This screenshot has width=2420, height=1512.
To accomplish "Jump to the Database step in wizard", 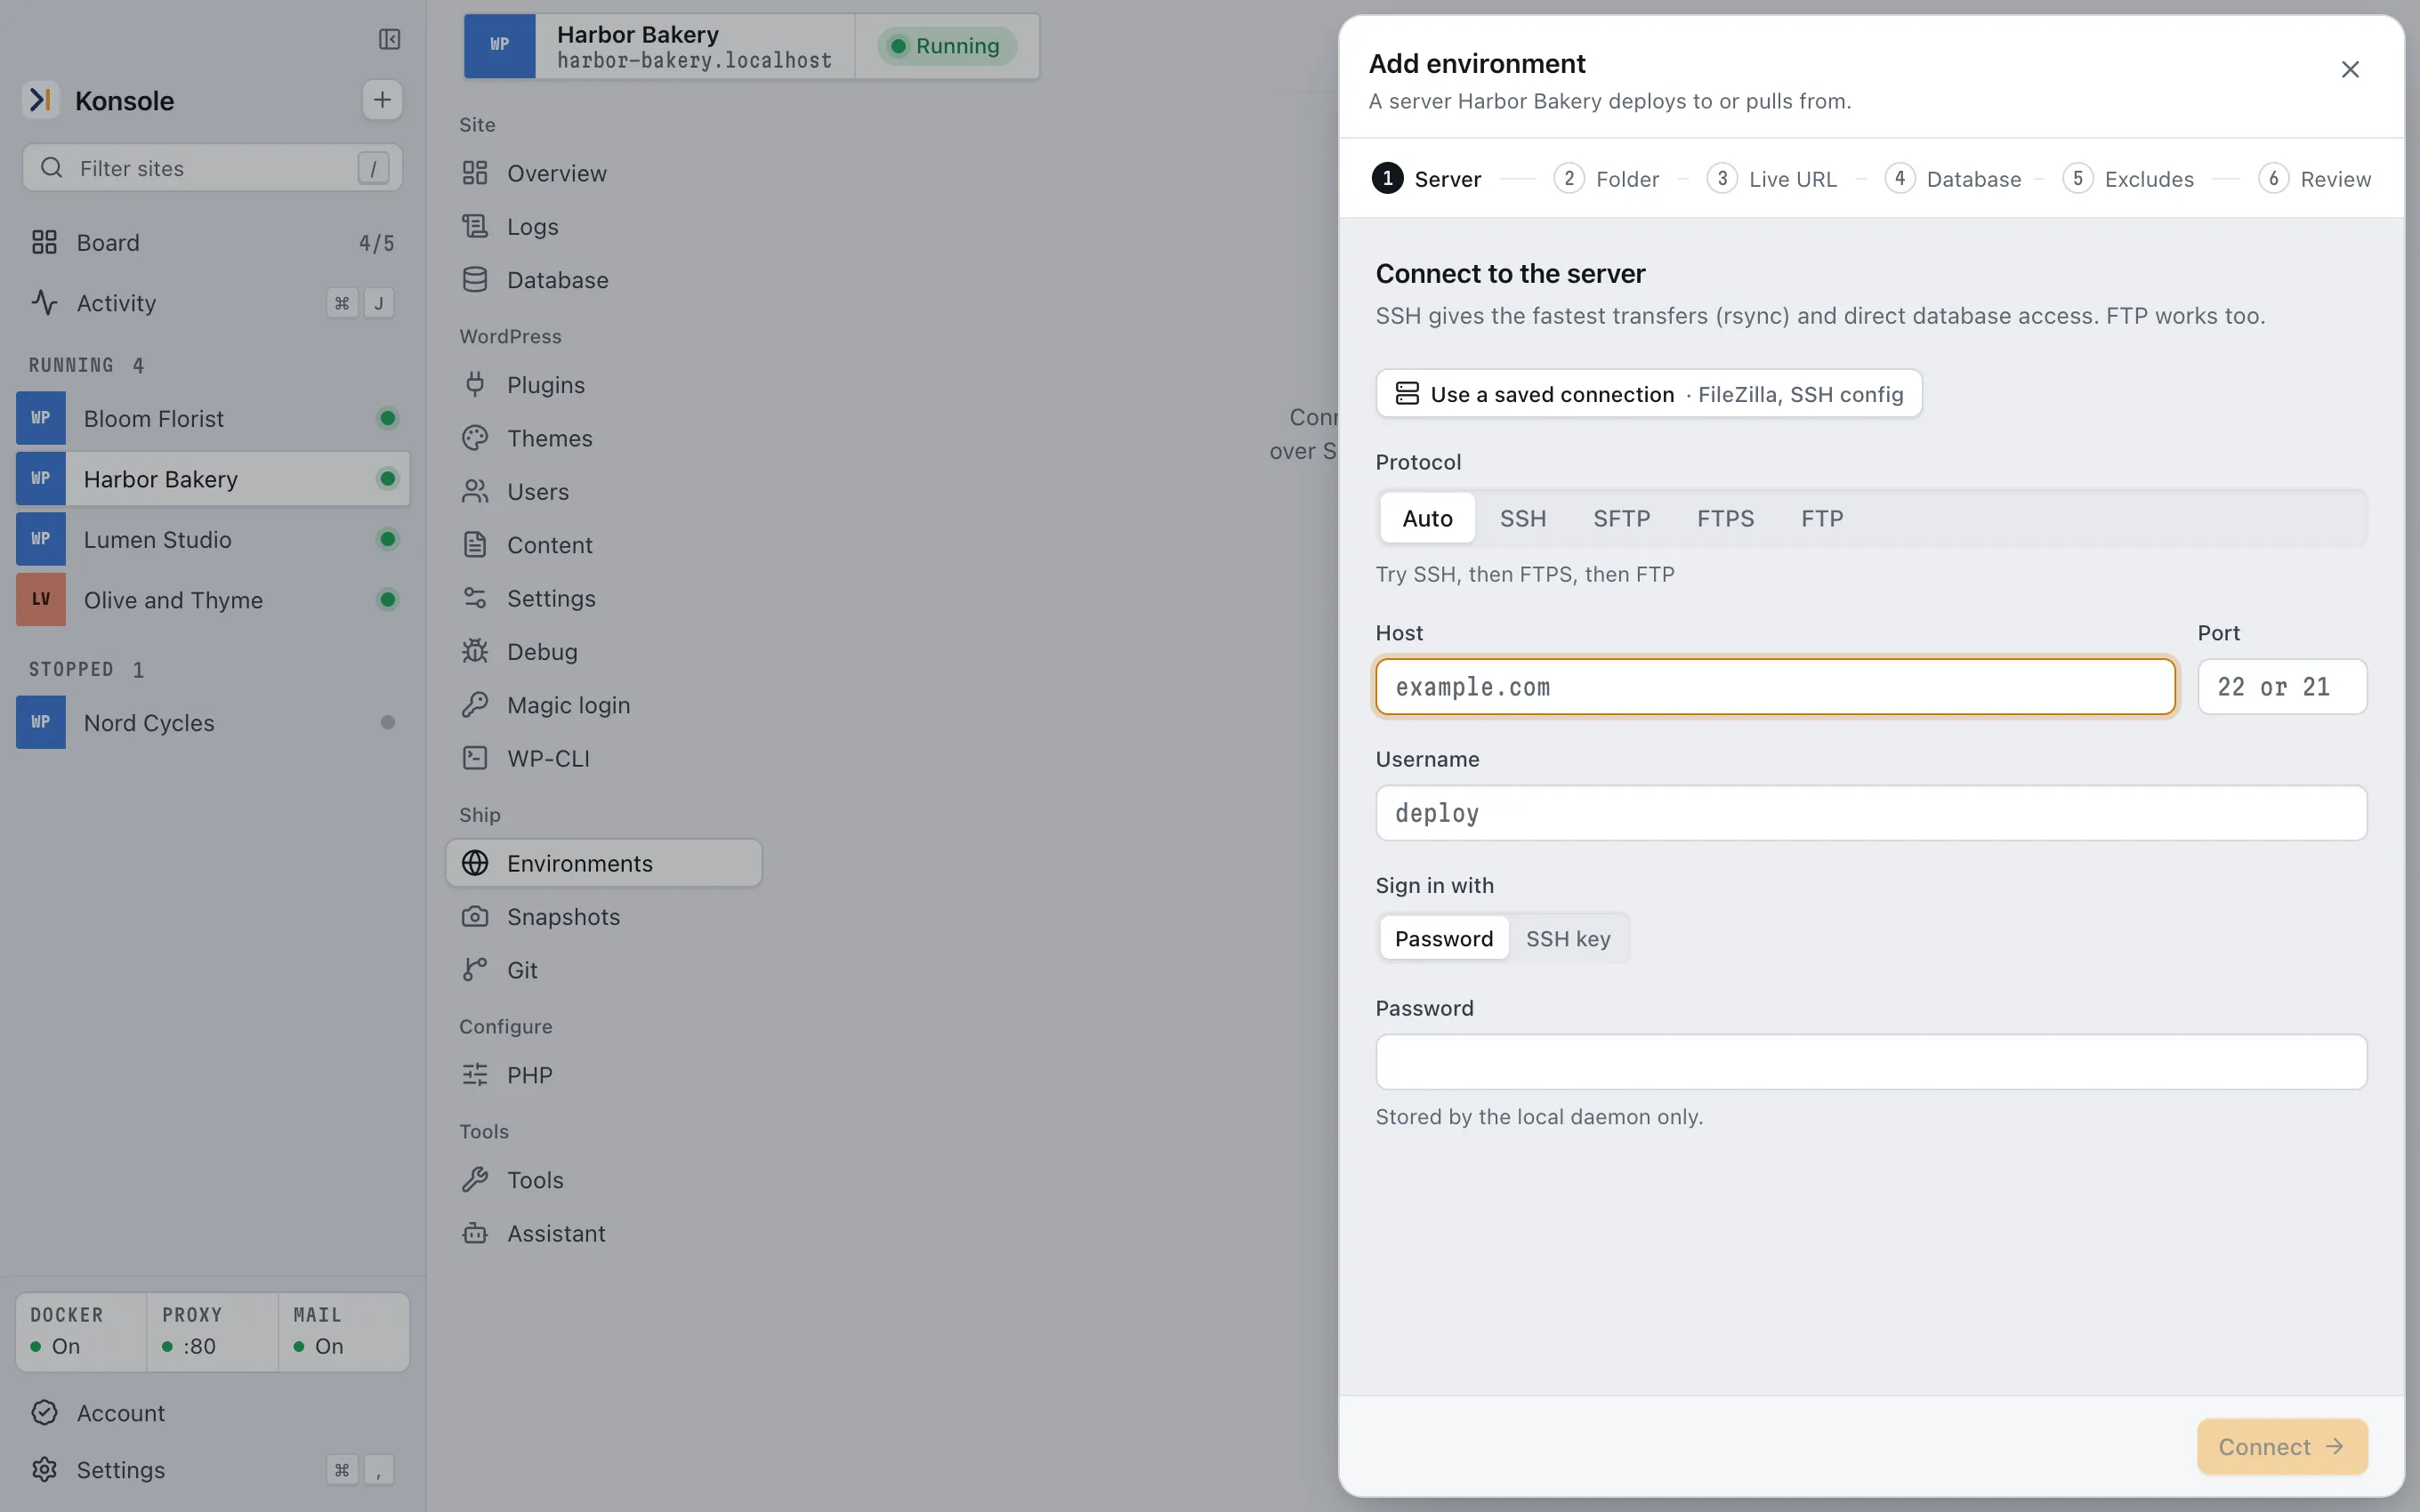I will 1953,179.
